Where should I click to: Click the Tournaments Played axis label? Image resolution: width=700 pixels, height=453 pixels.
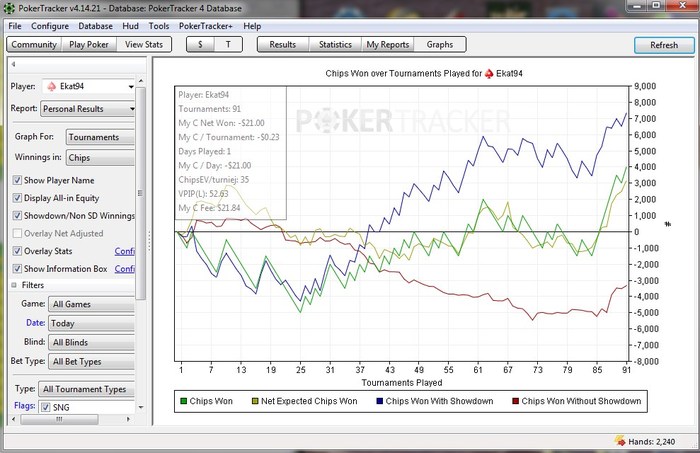tap(402, 382)
